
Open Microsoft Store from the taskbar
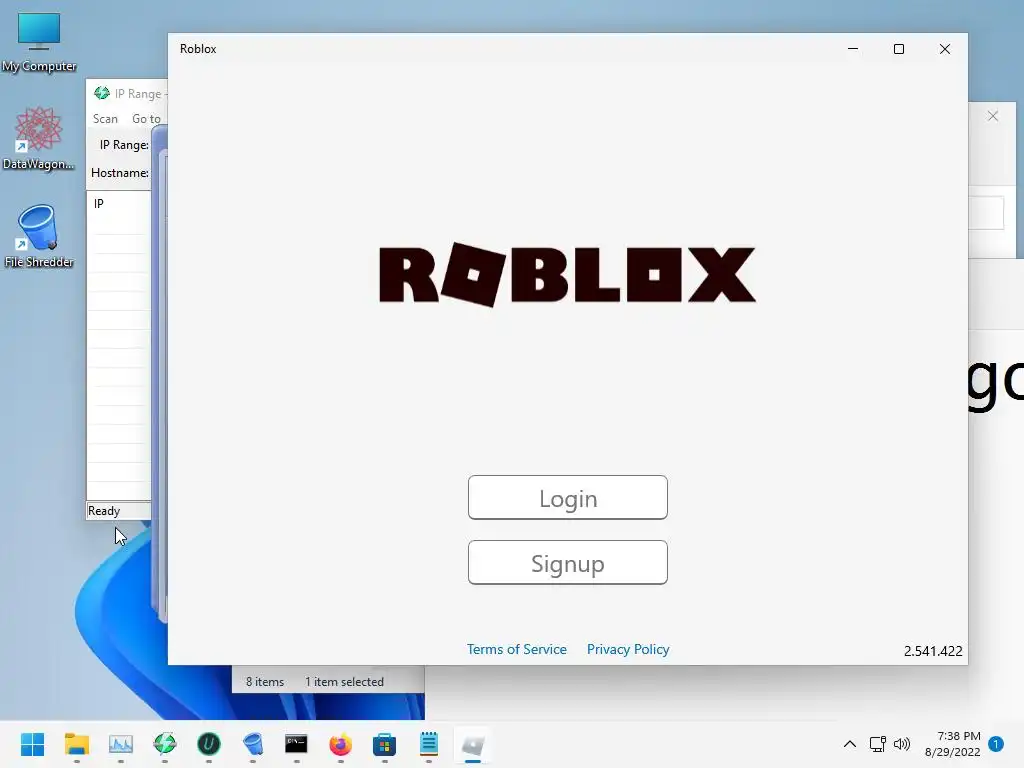point(385,744)
